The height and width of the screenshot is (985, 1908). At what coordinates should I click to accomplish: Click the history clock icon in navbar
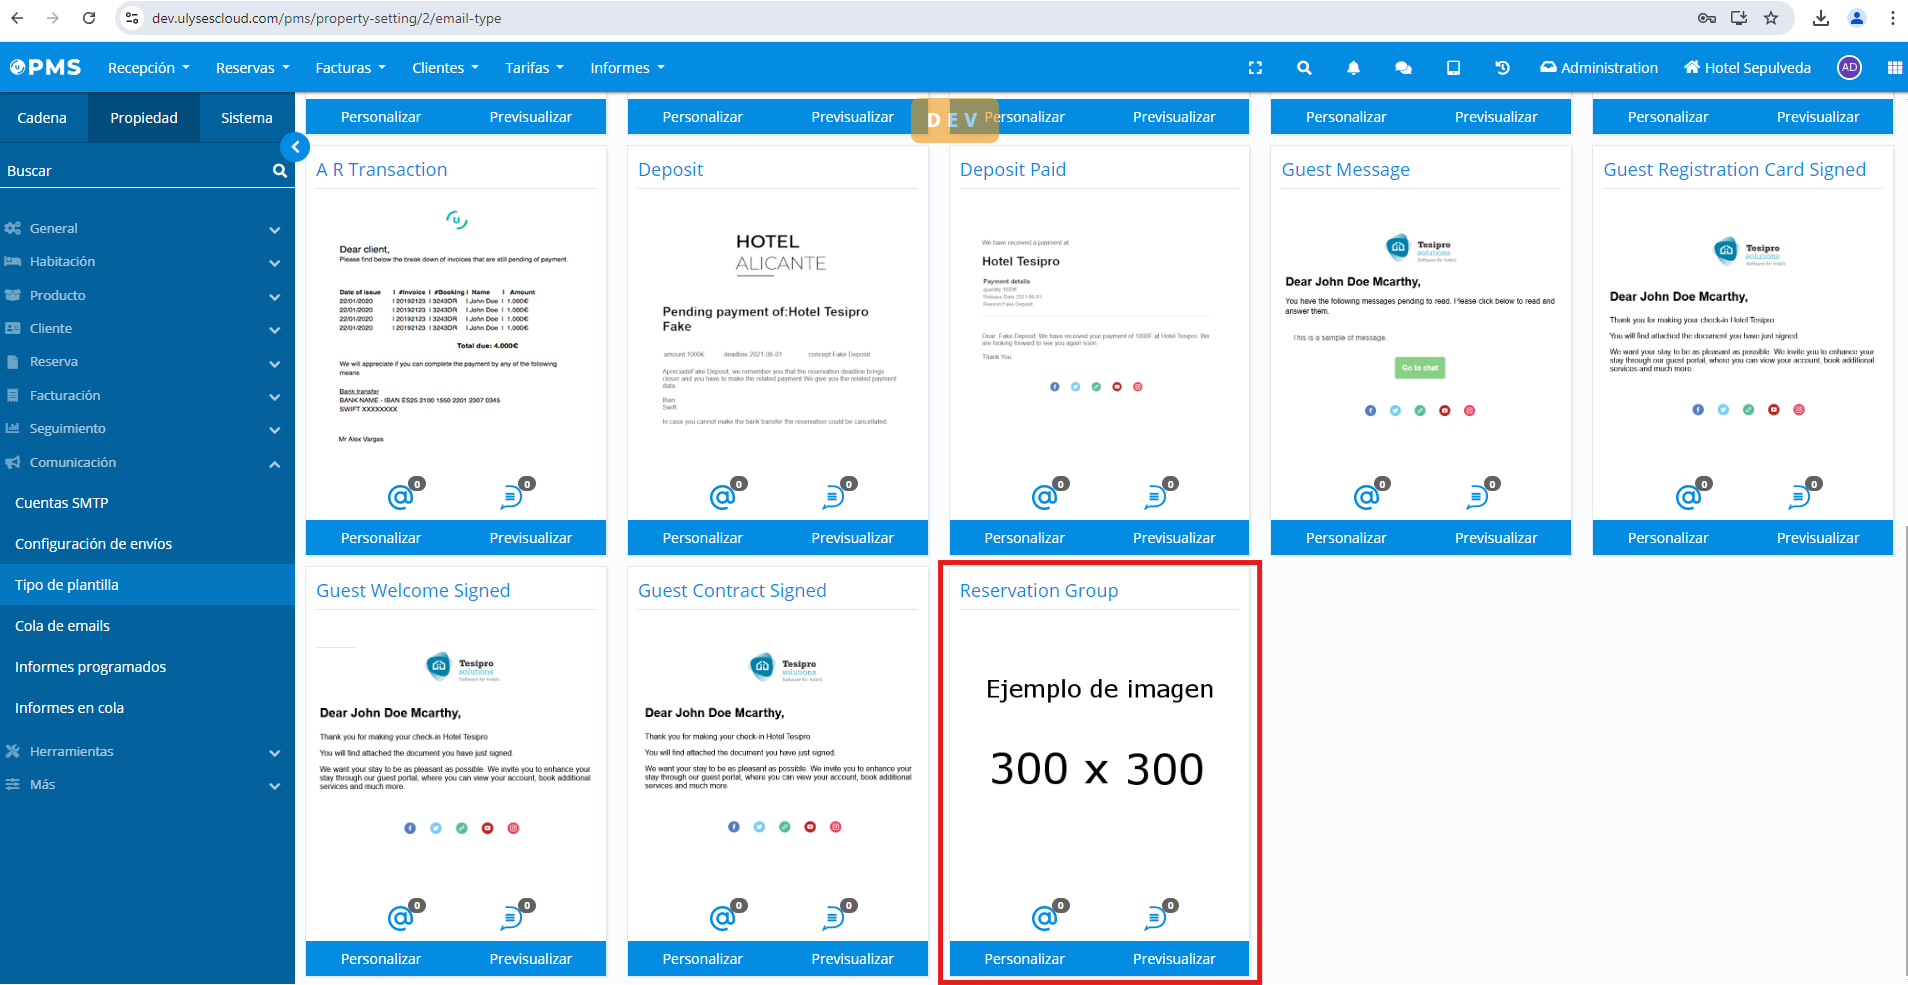1502,68
